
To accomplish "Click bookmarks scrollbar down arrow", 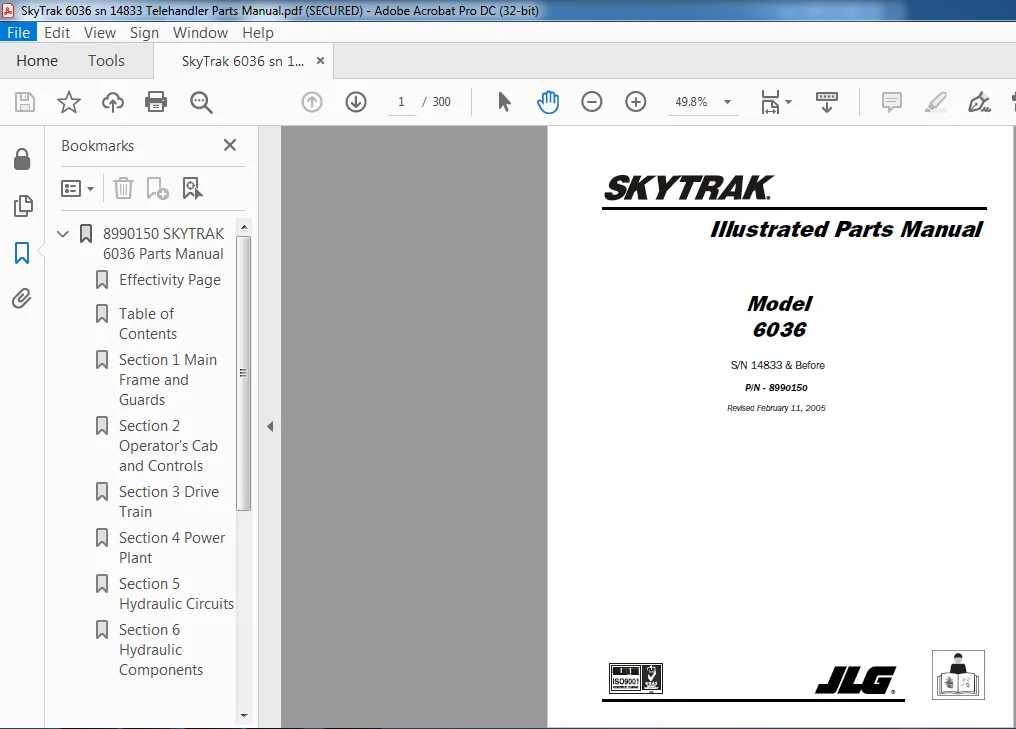I will coord(244,716).
